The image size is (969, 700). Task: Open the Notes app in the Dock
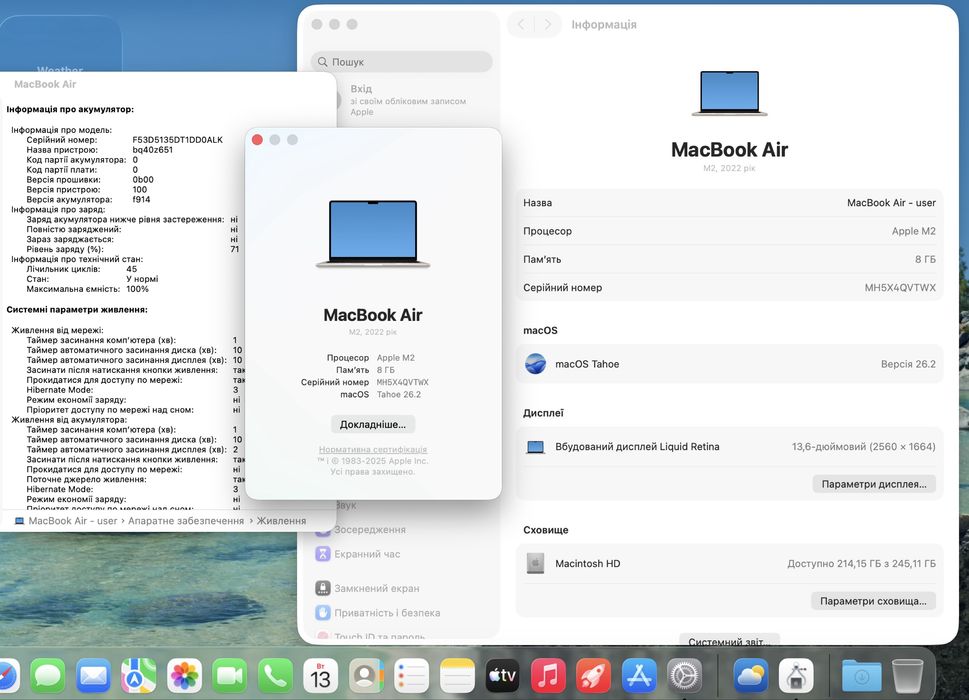(457, 676)
